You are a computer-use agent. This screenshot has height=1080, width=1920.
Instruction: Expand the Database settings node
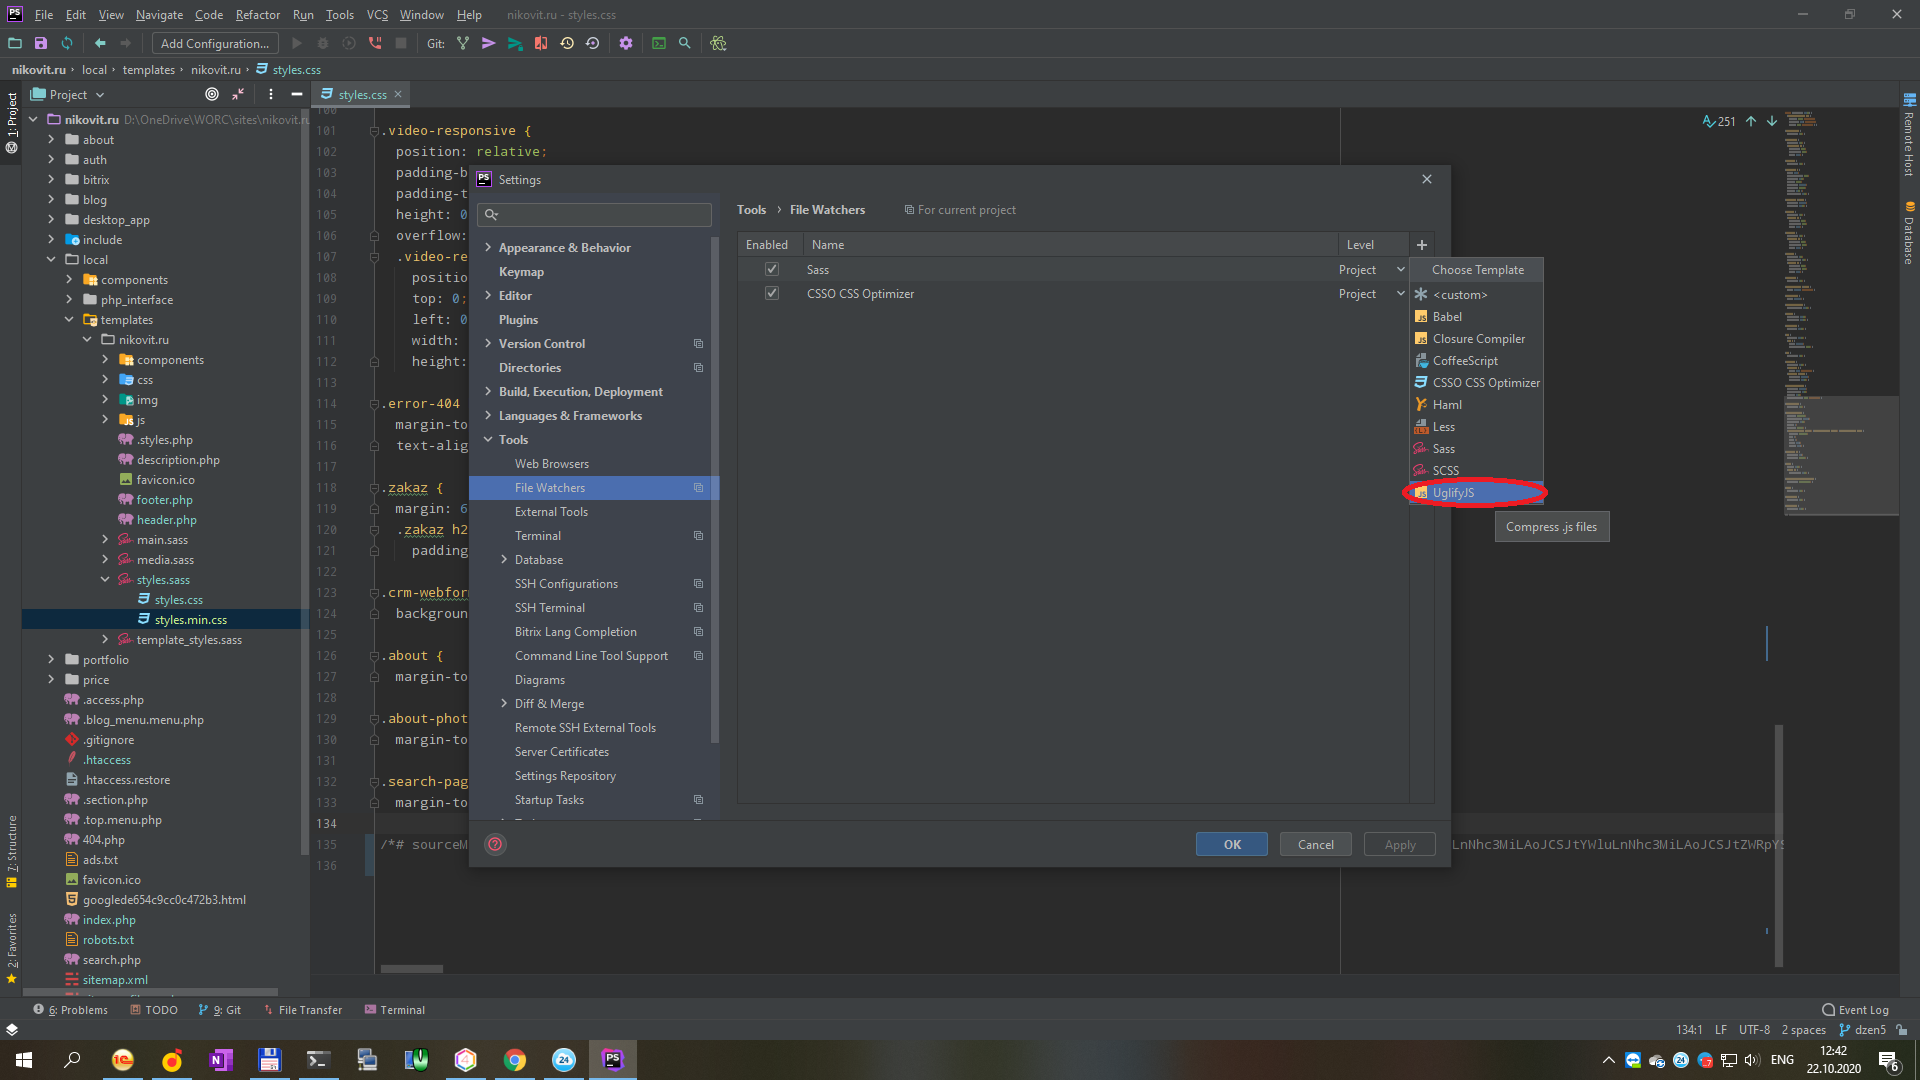[x=504, y=559]
